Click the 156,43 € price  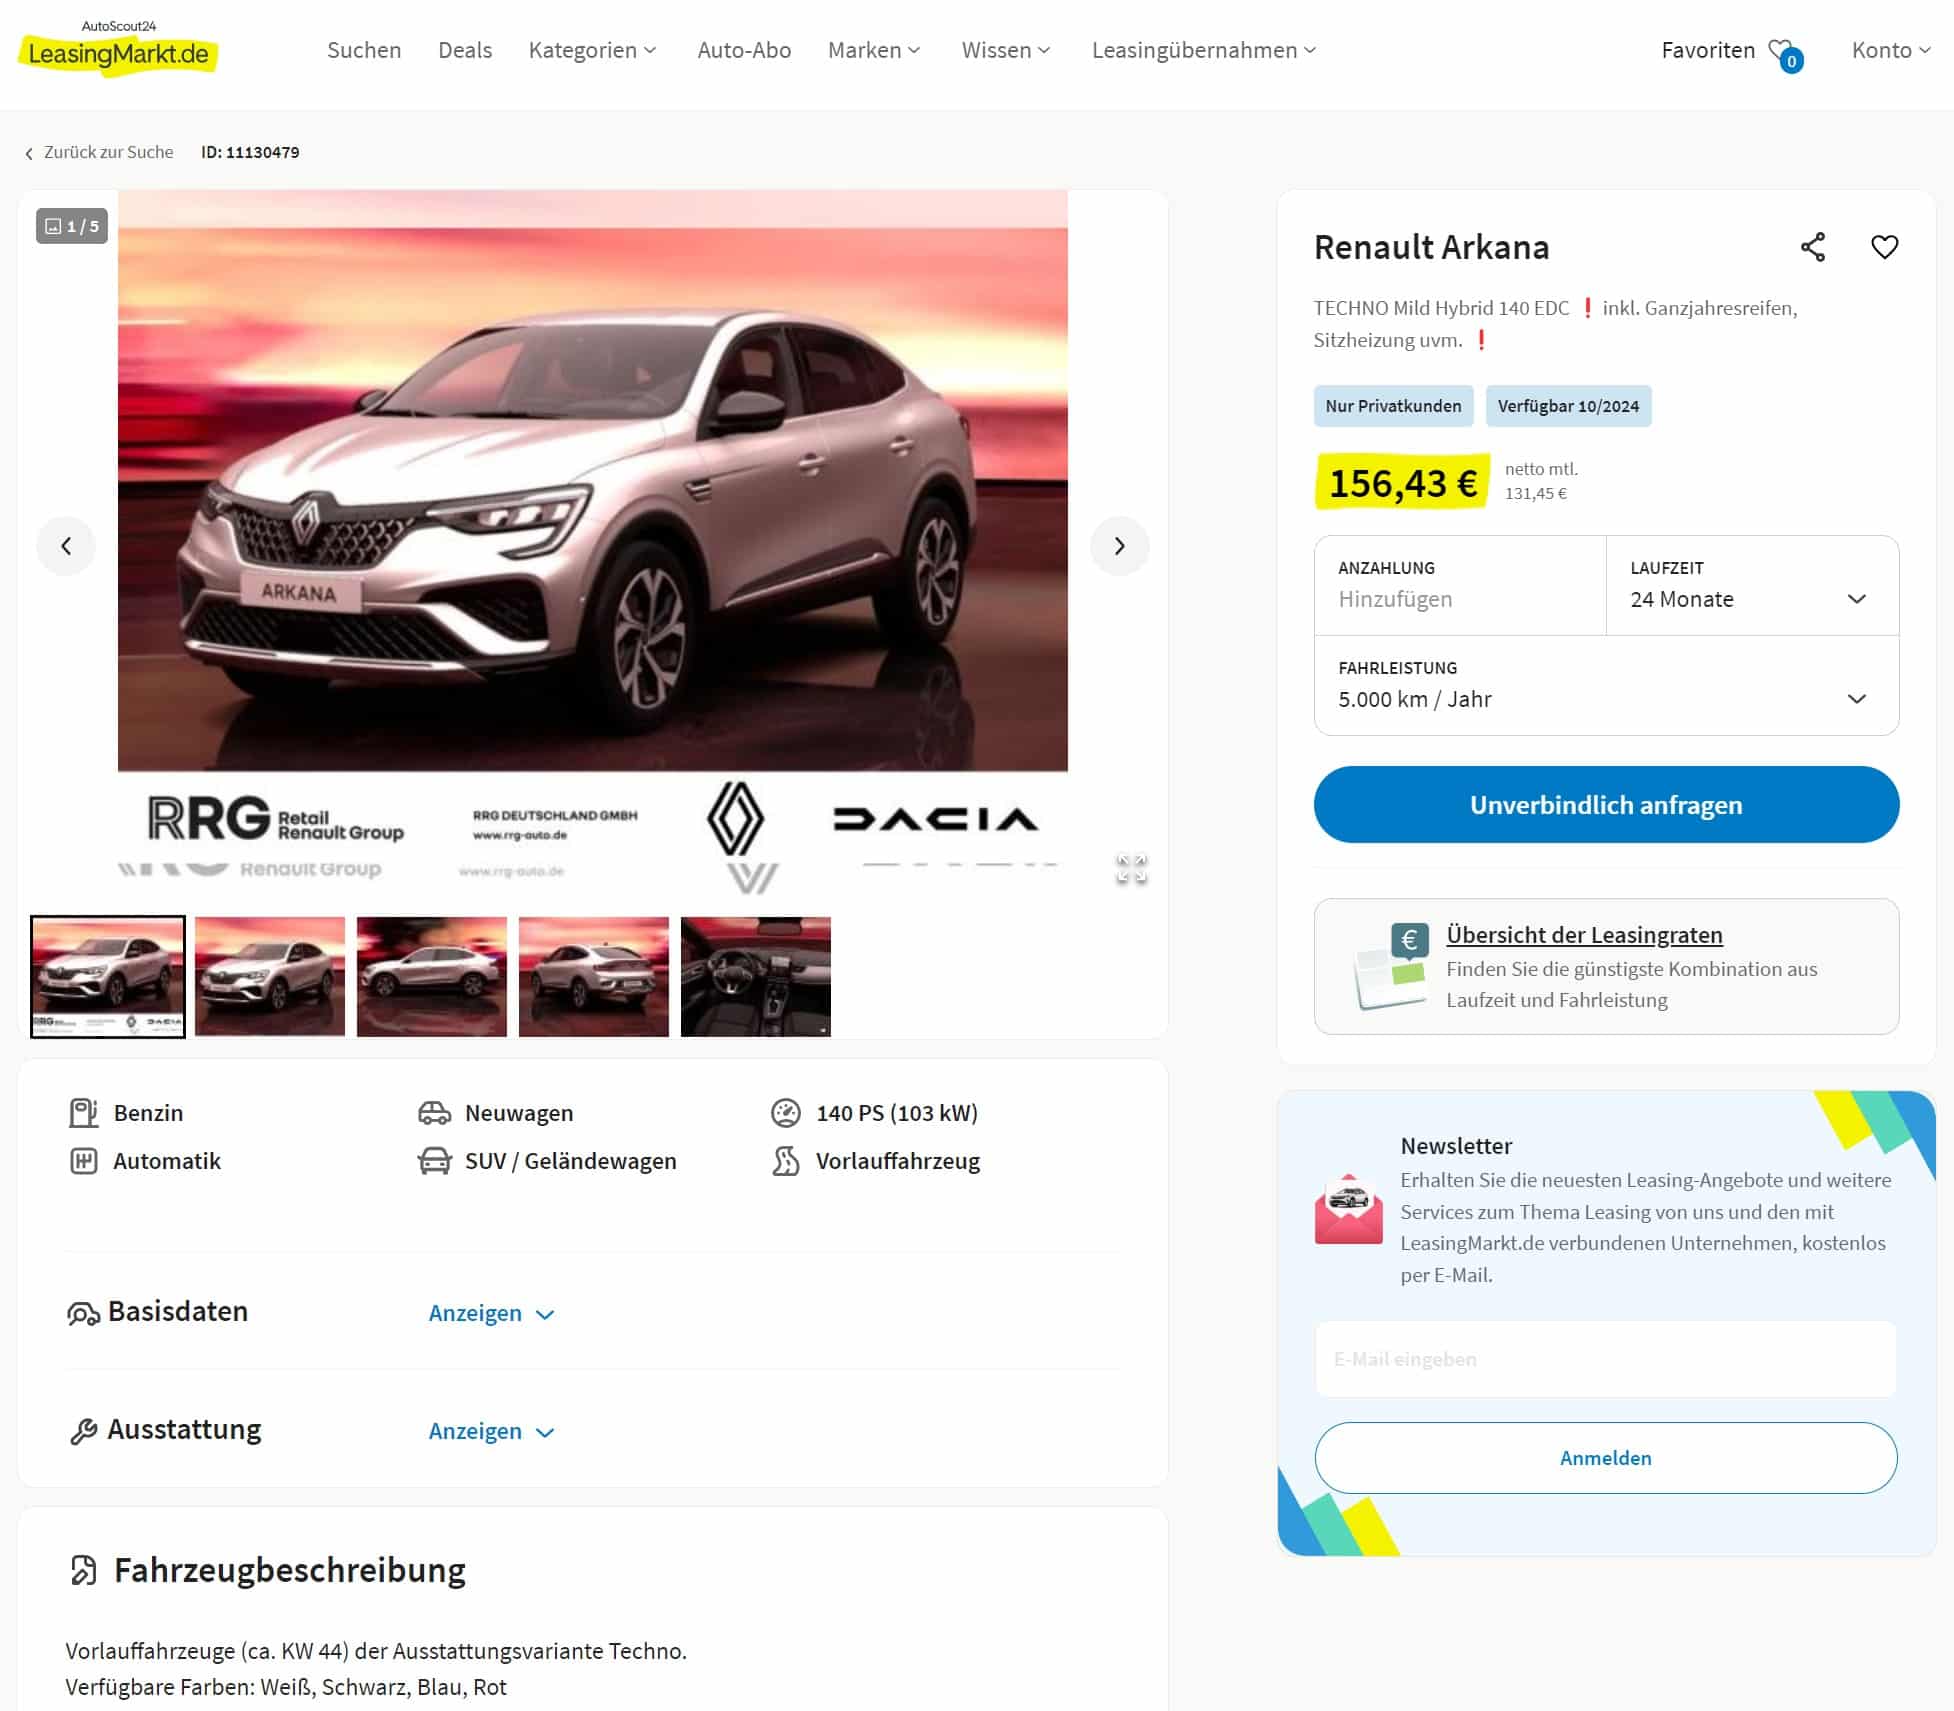pos(1403,483)
